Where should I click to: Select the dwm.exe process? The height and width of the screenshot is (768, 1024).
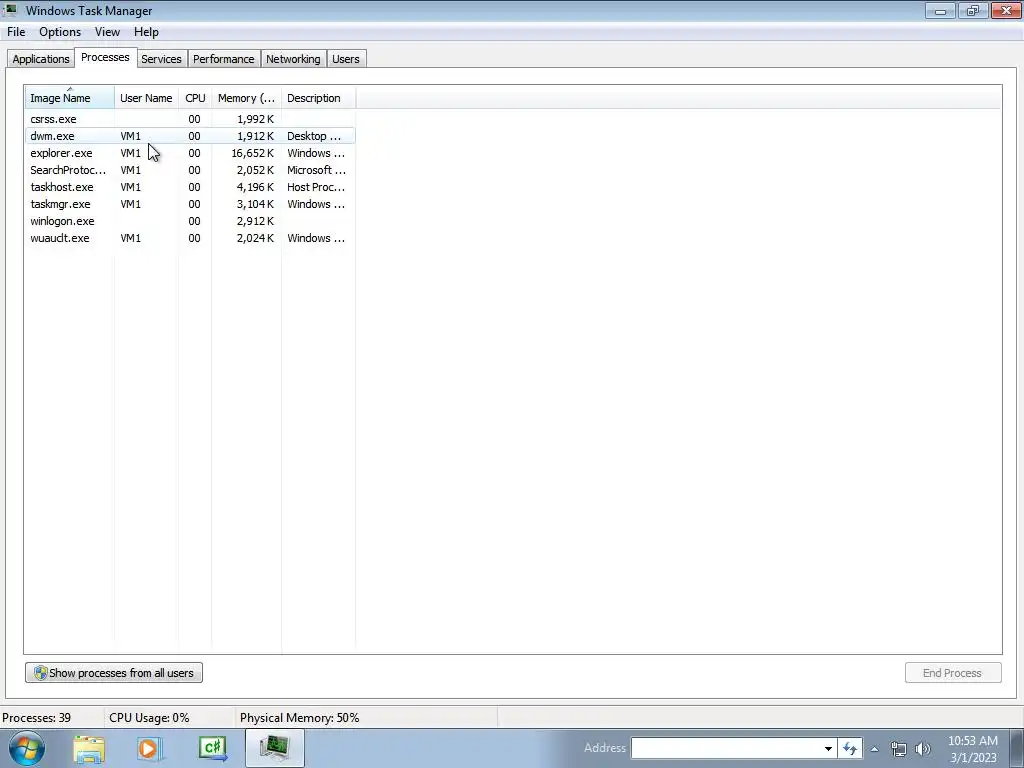pos(190,136)
